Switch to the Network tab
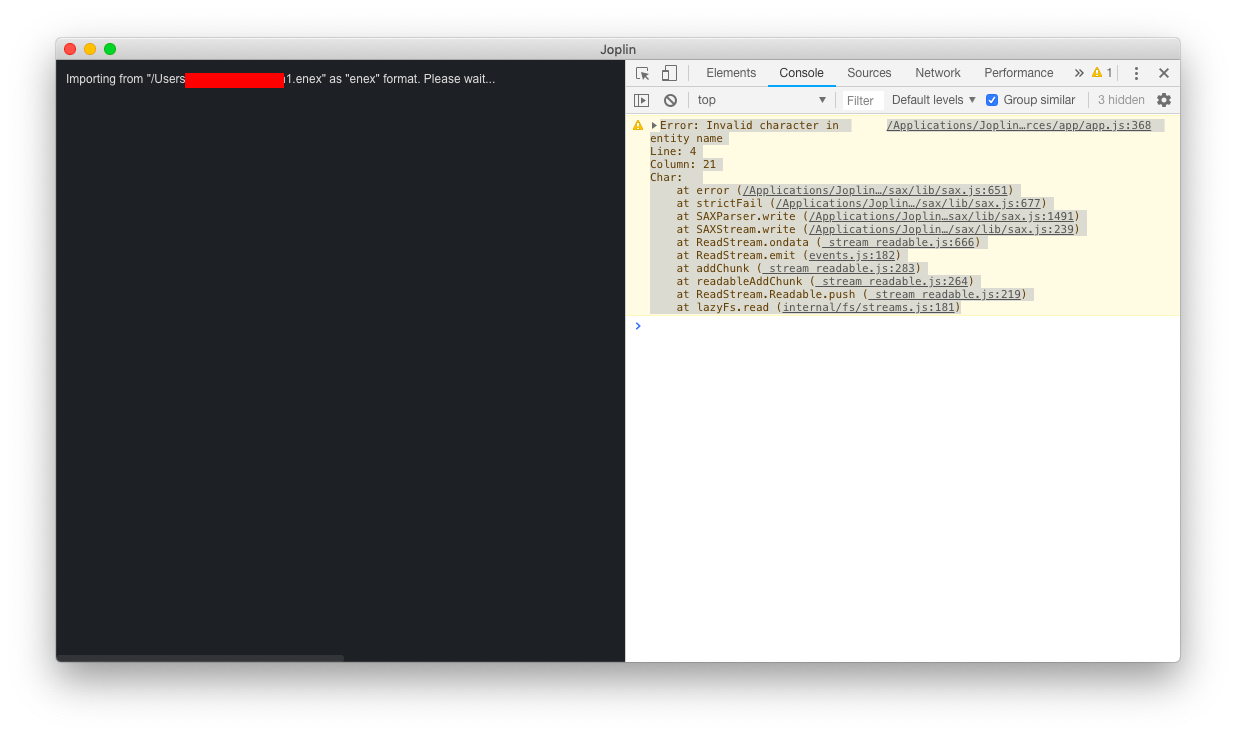The height and width of the screenshot is (736, 1236). 937,72
